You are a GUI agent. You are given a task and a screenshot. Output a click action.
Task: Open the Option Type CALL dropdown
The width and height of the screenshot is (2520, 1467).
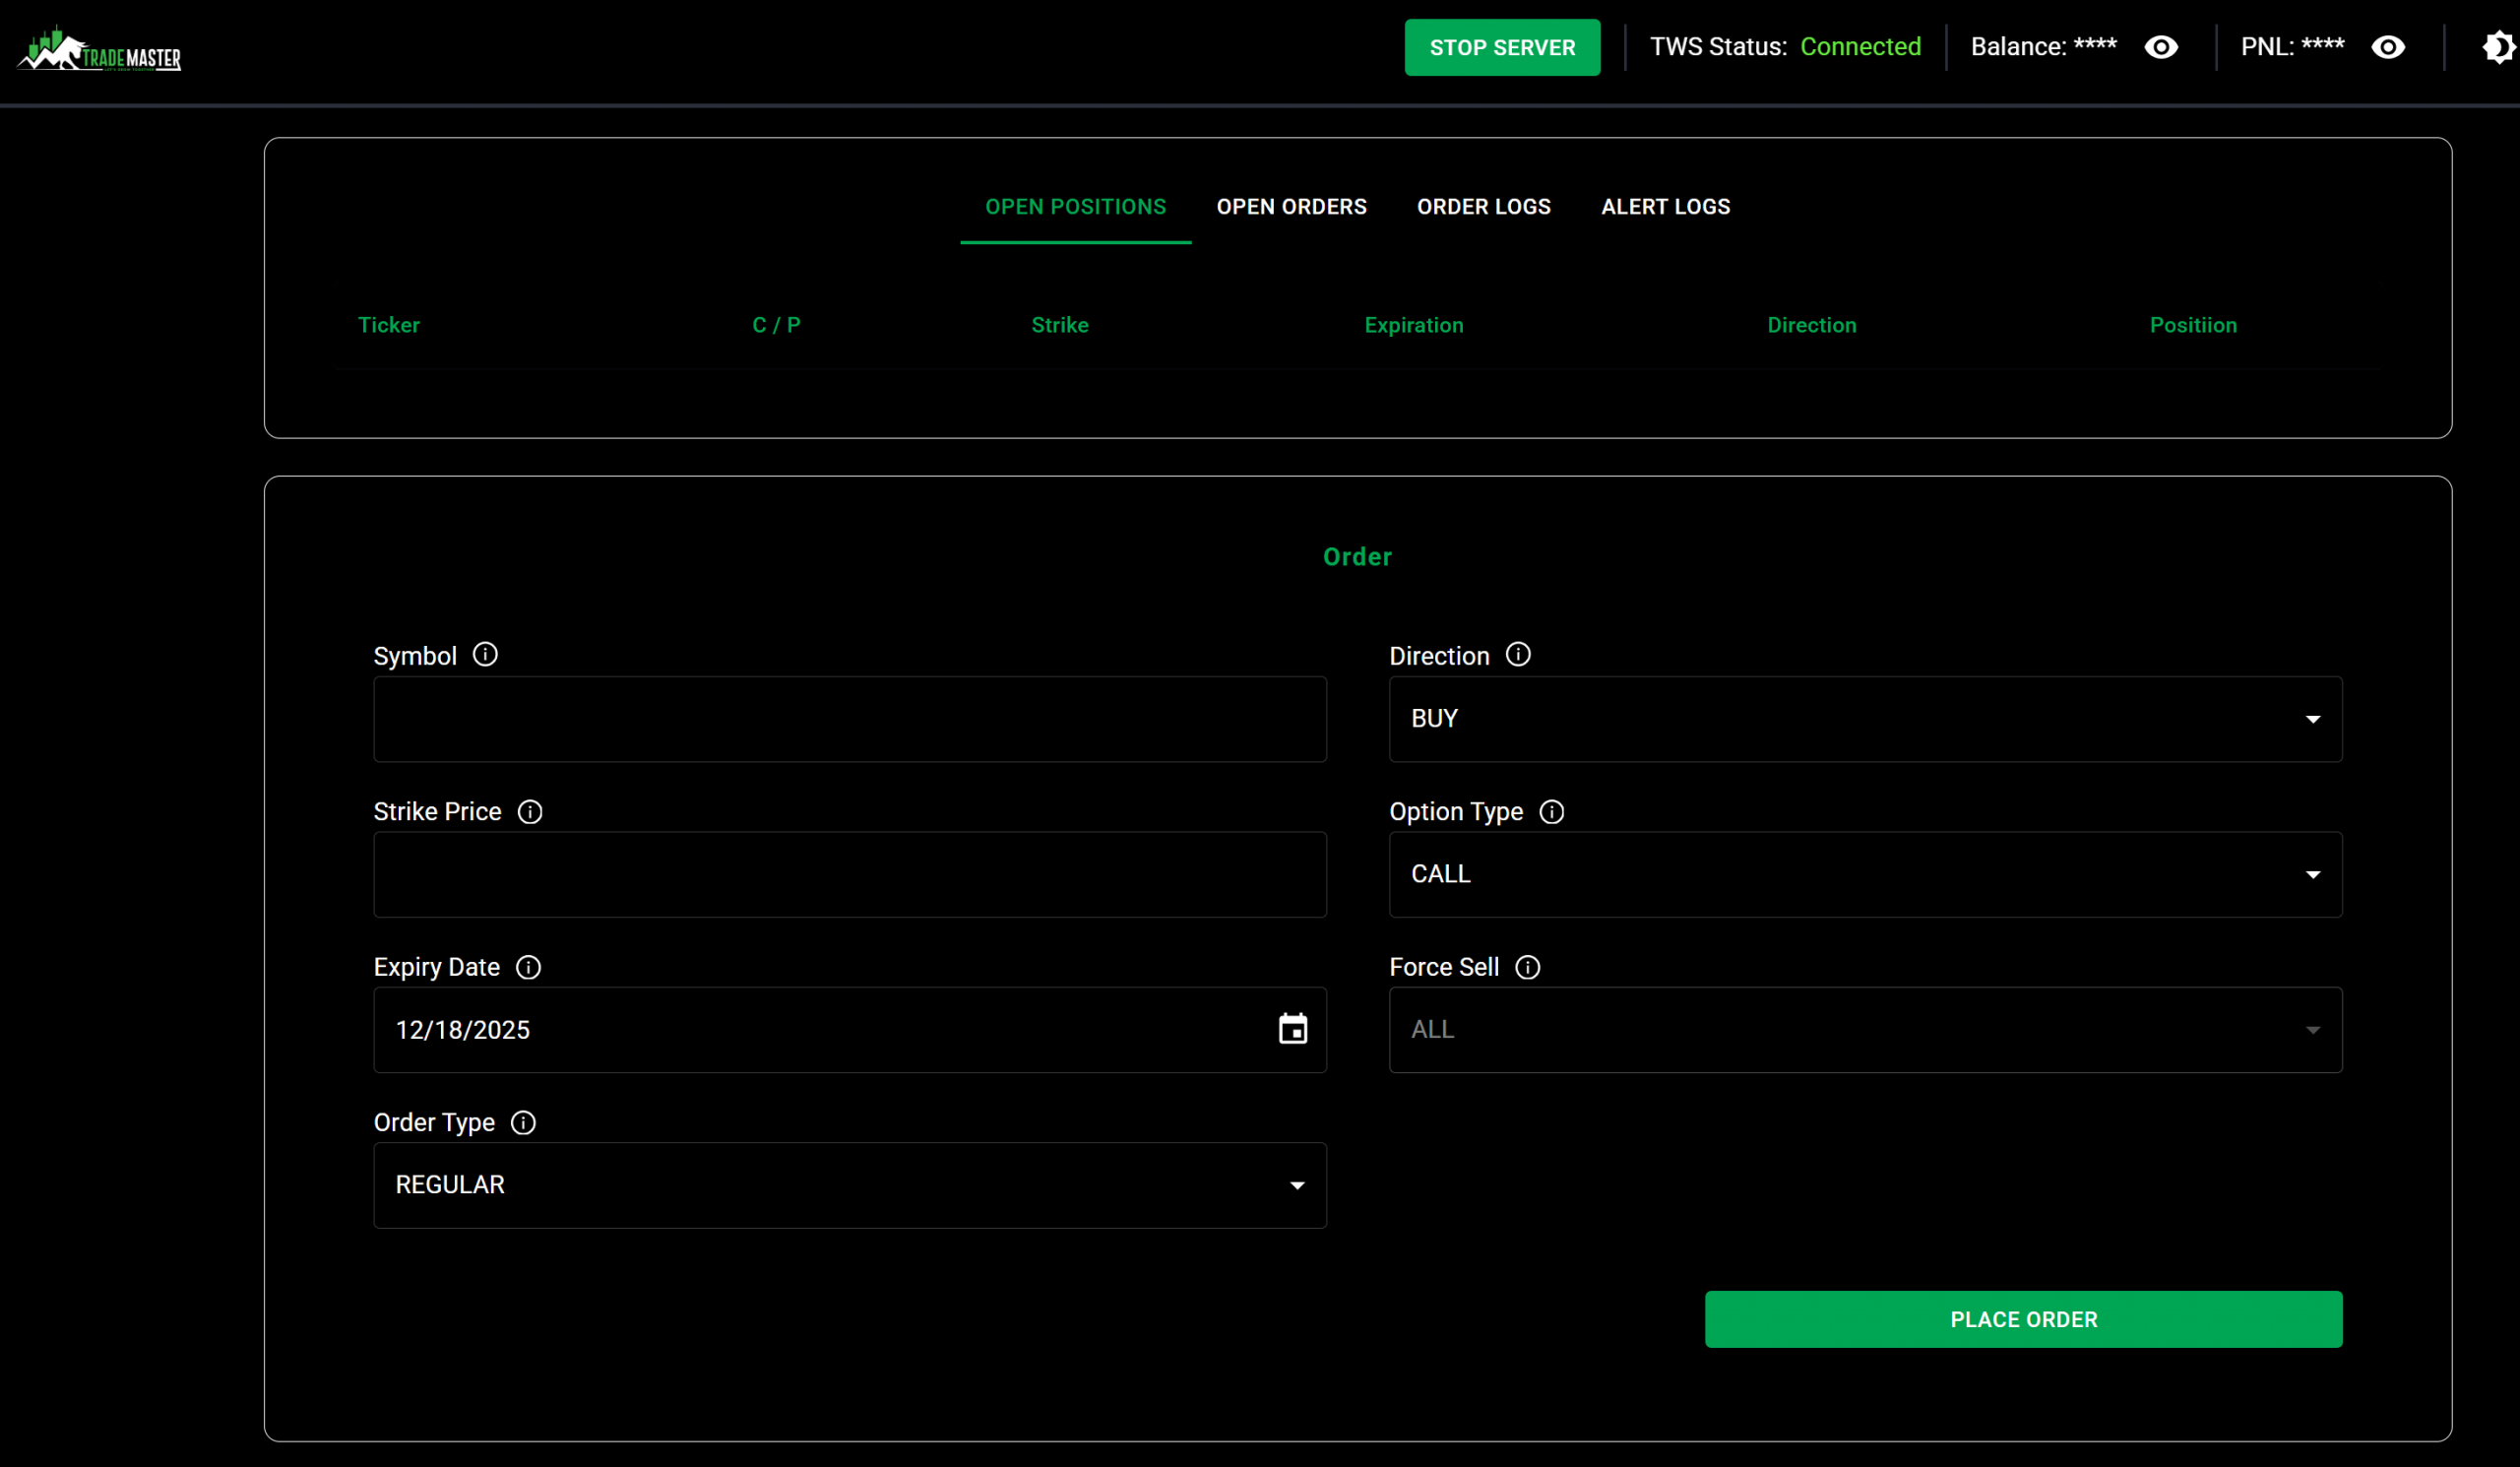[1865, 874]
